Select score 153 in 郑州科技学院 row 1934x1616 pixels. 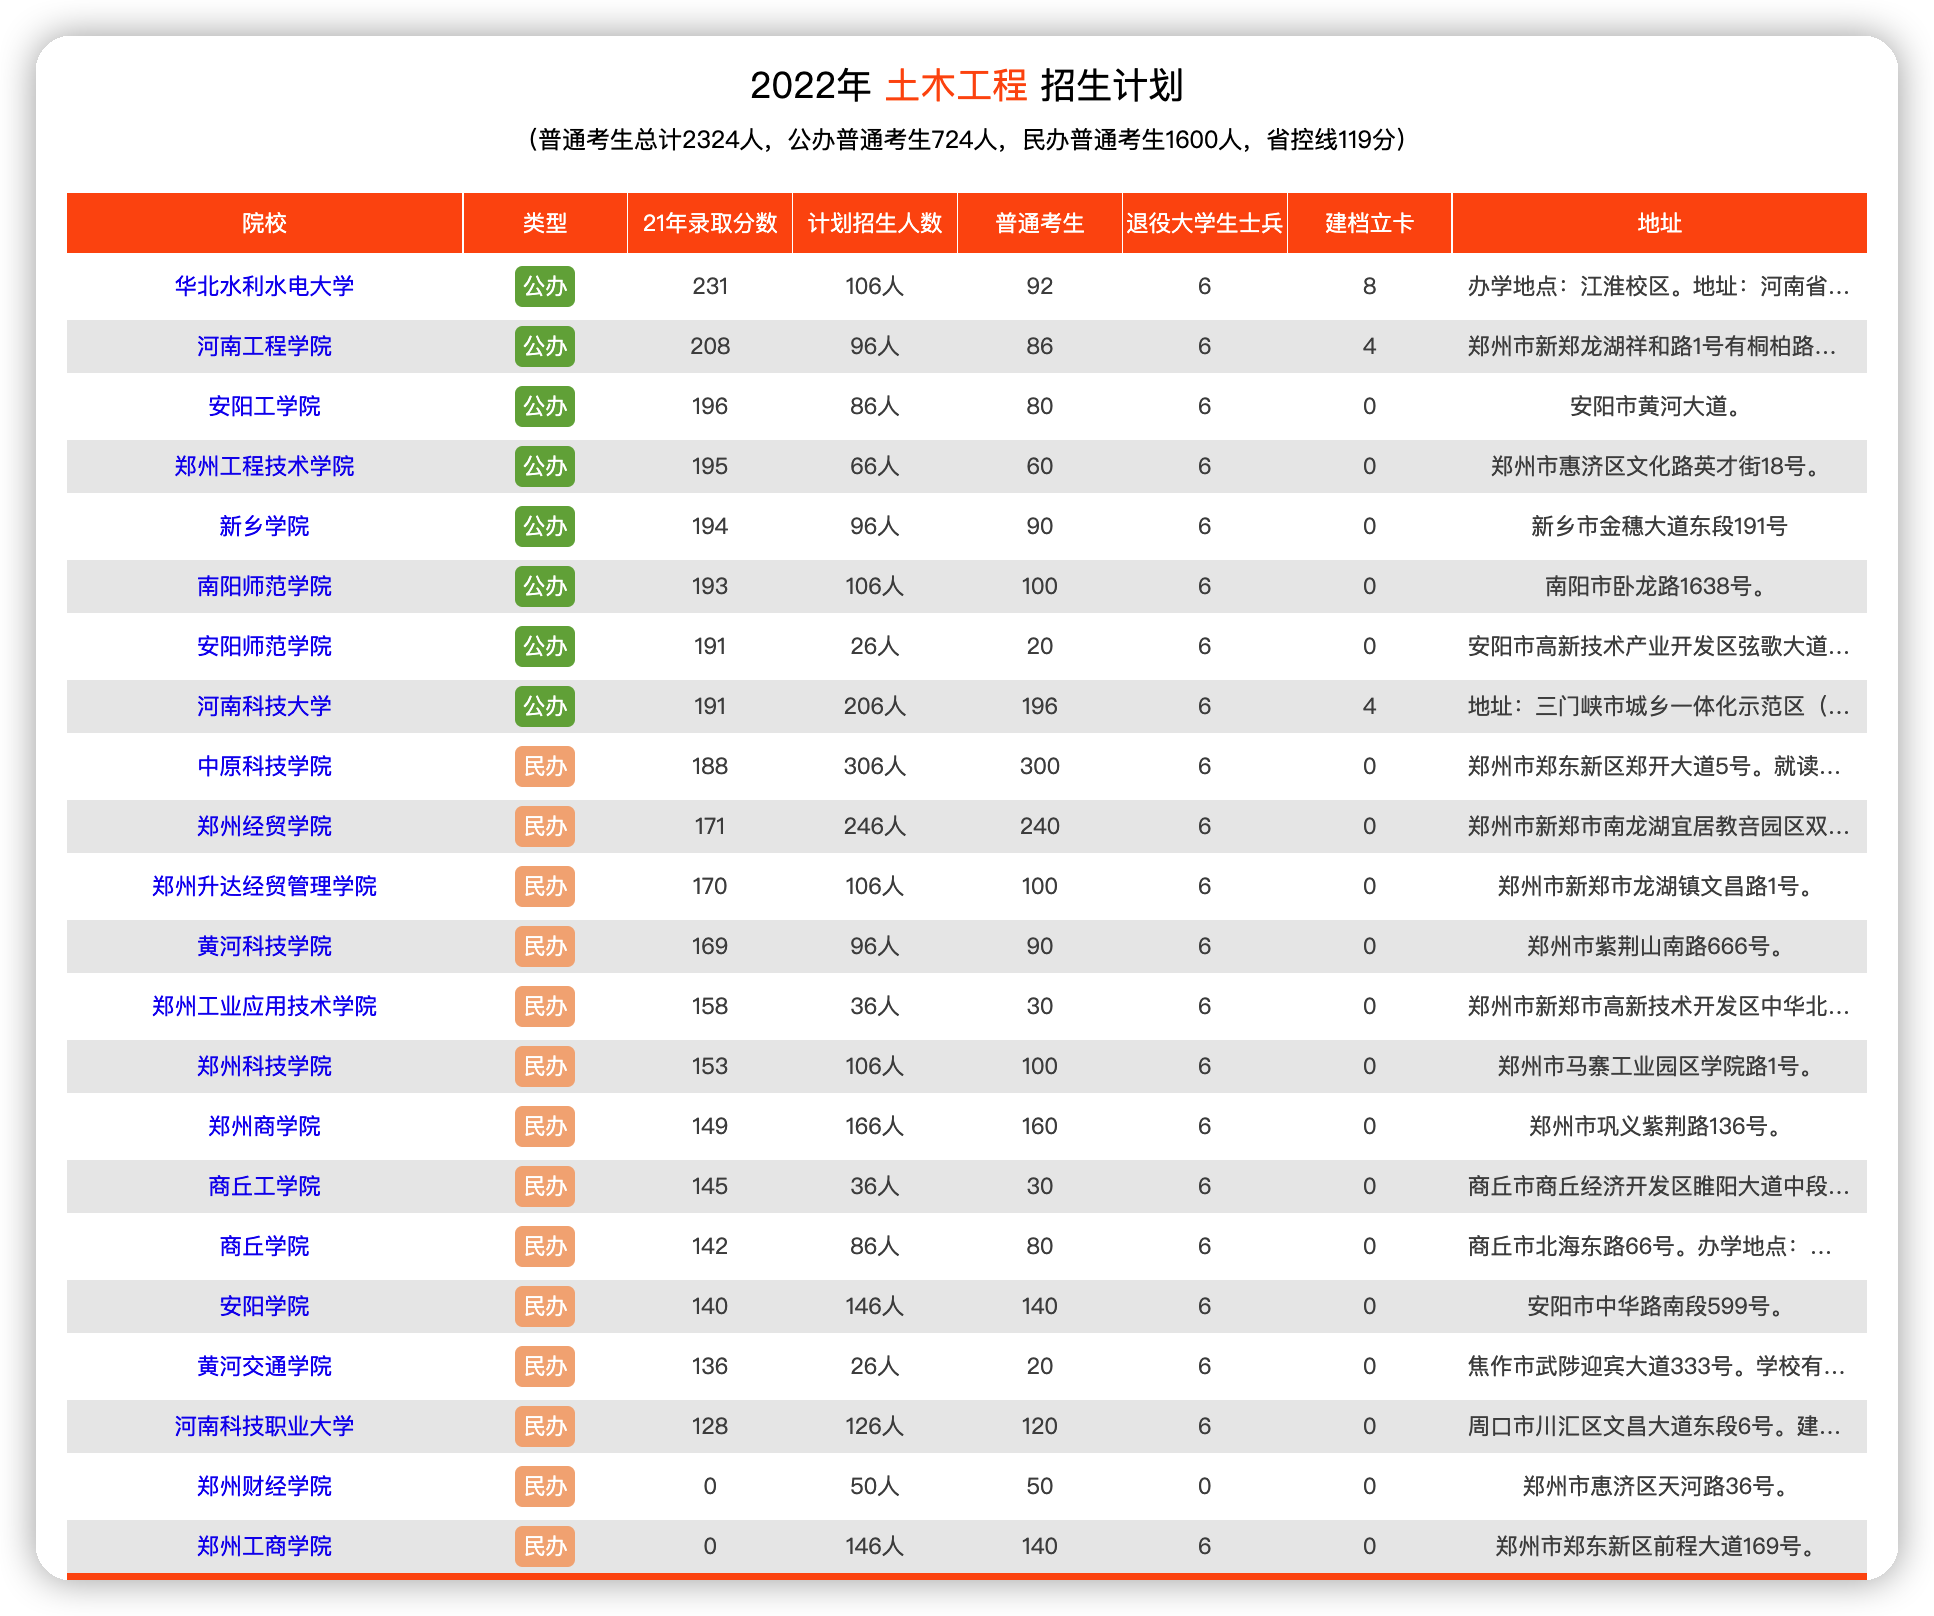click(710, 1066)
